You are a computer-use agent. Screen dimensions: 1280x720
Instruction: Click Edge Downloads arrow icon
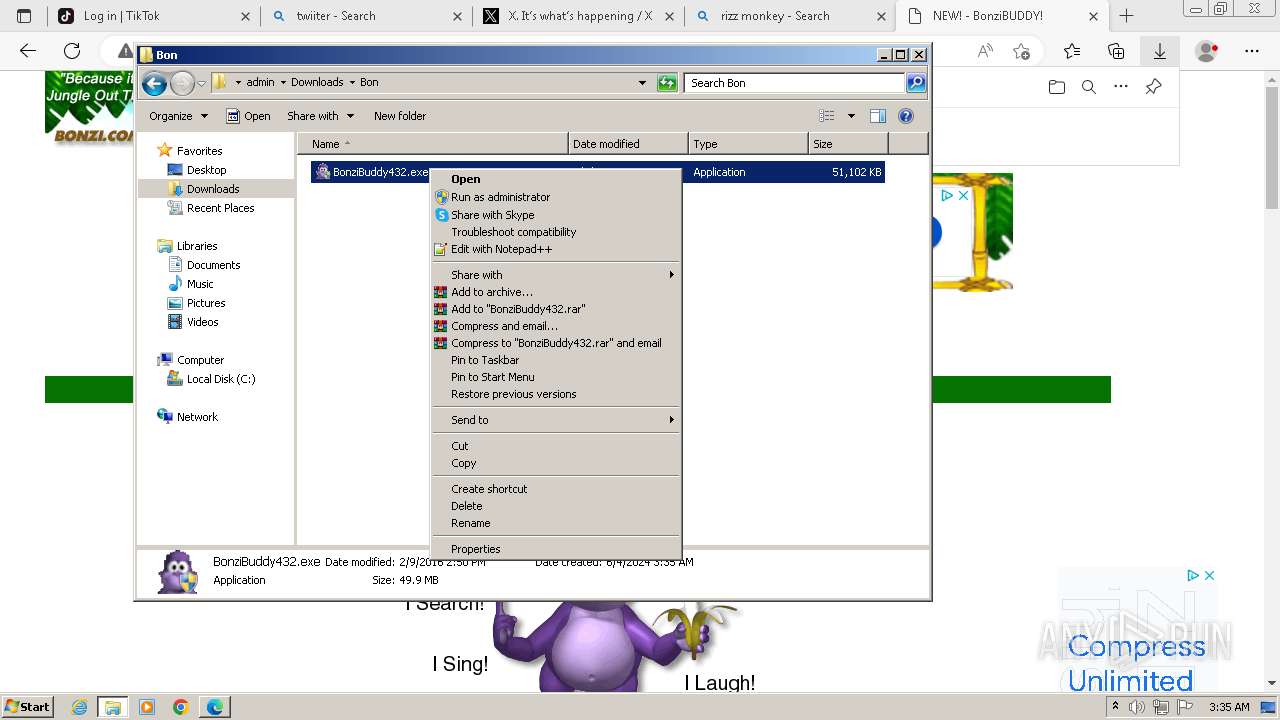coord(1160,51)
